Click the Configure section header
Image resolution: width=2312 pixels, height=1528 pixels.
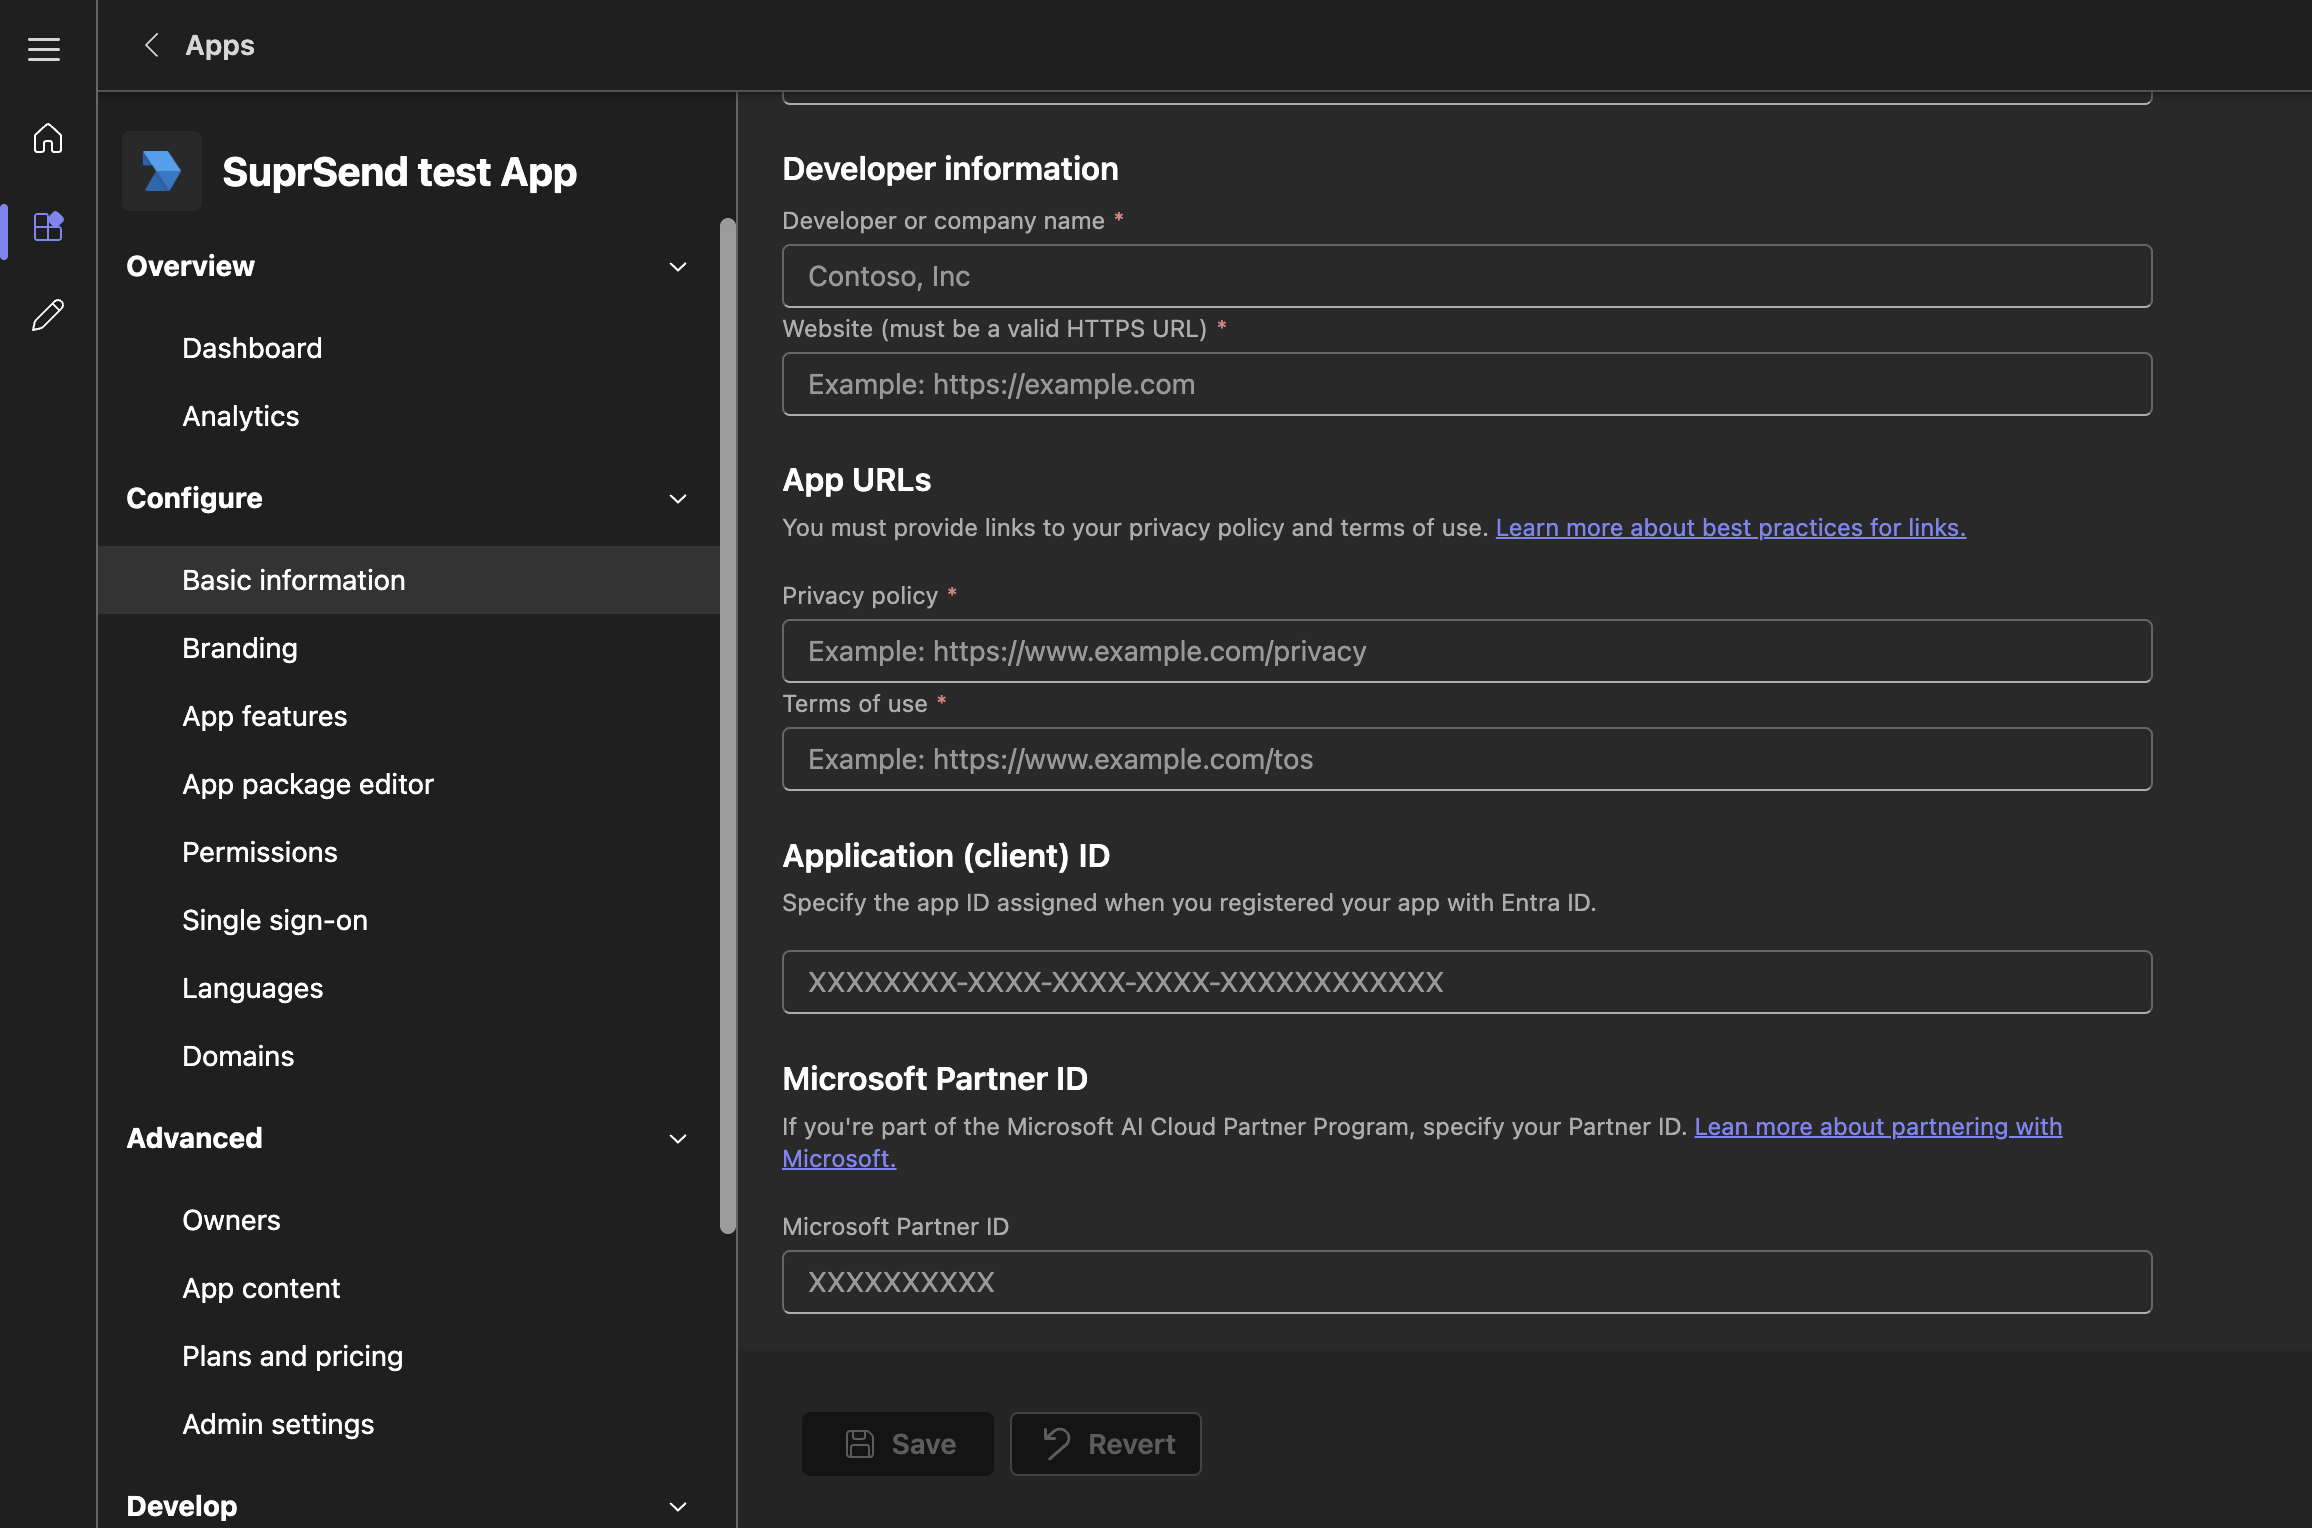pyautogui.click(x=194, y=498)
